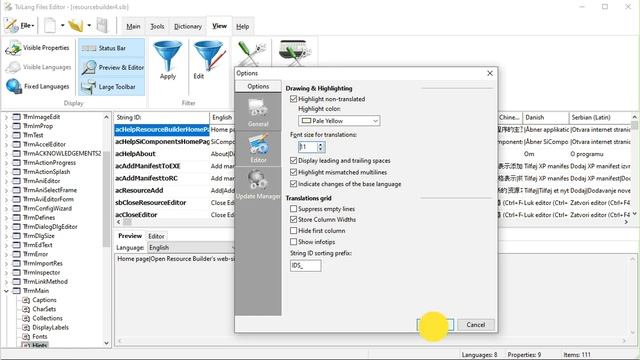Expand the TfrmLinkMethod tree node

click(x=6, y=282)
